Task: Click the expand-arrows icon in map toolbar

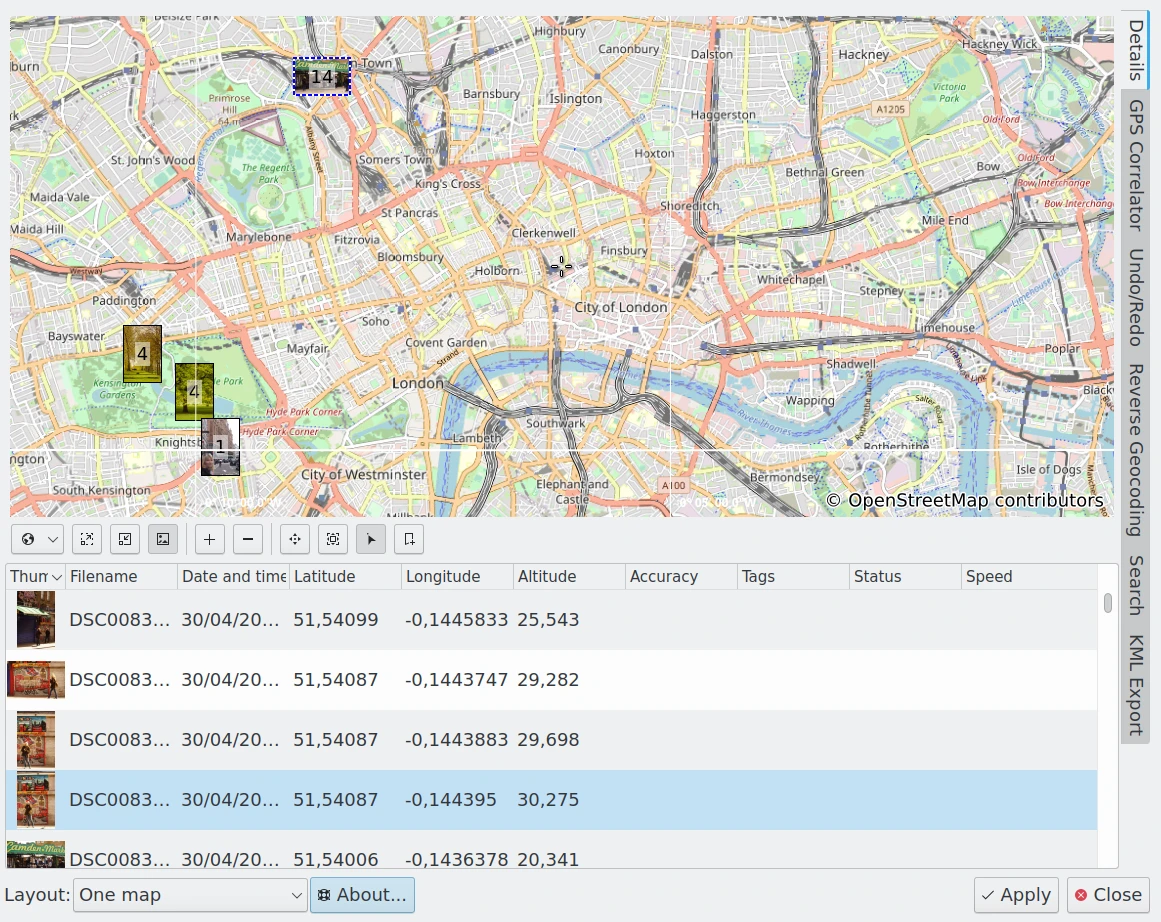Action: coord(87,540)
